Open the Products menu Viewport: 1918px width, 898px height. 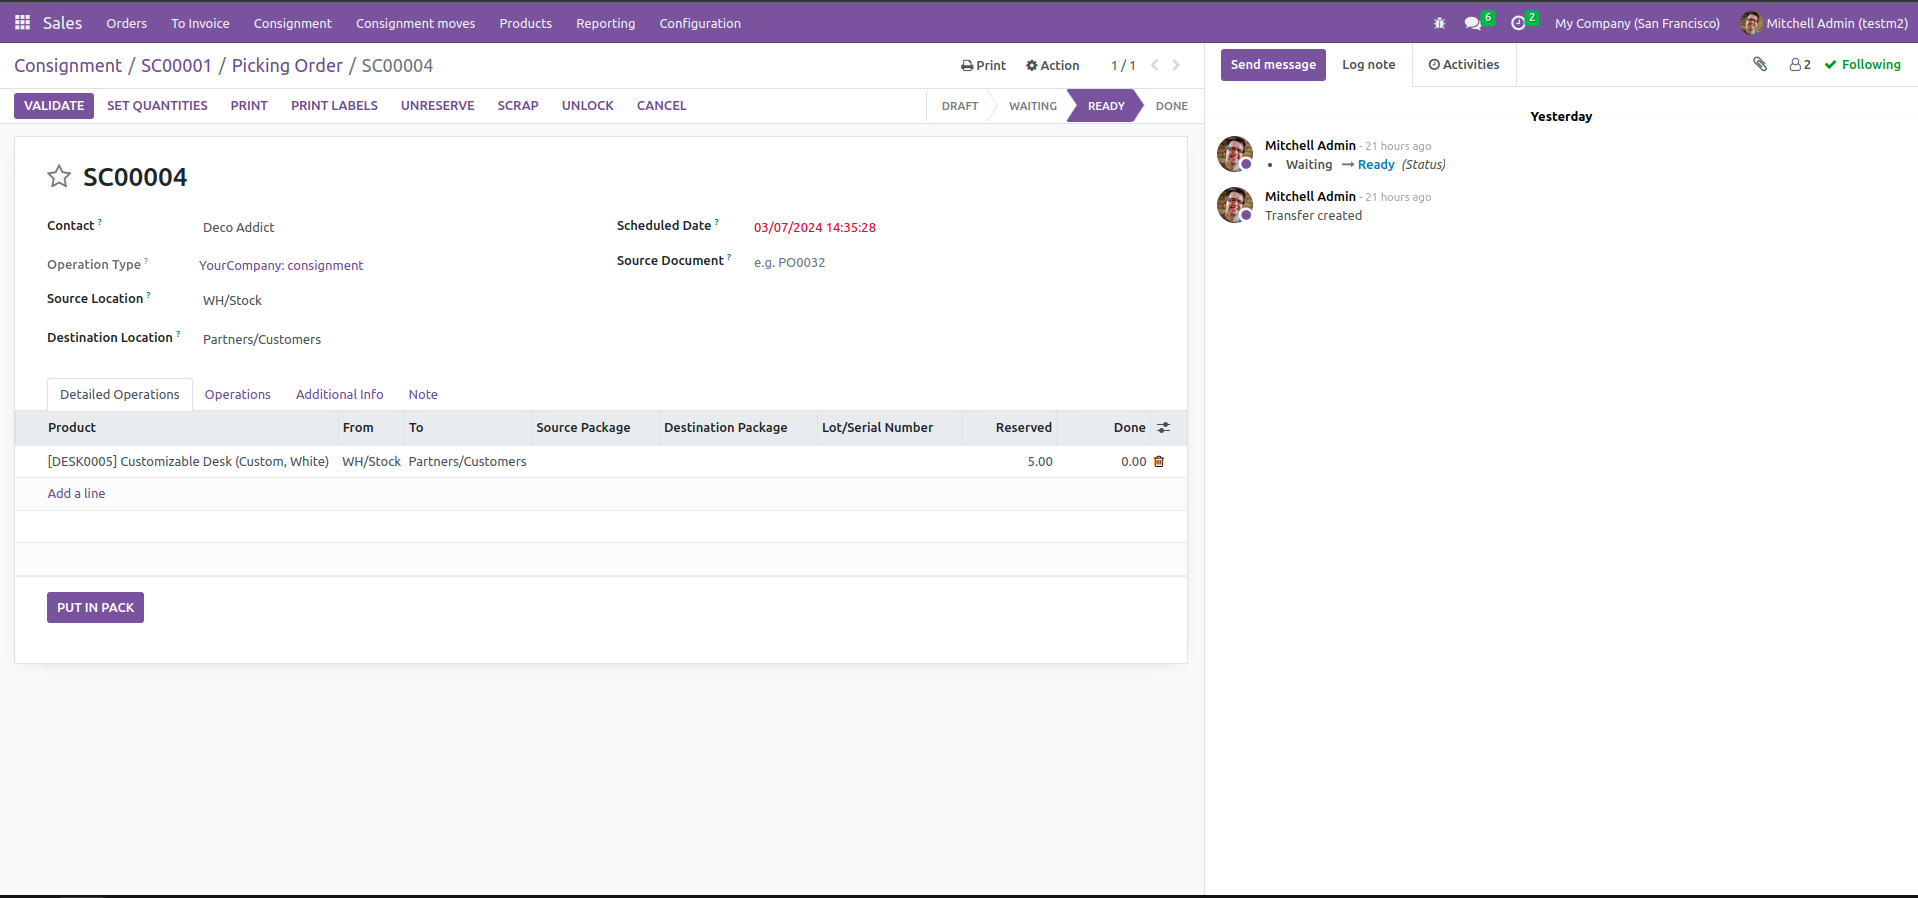[x=525, y=23]
